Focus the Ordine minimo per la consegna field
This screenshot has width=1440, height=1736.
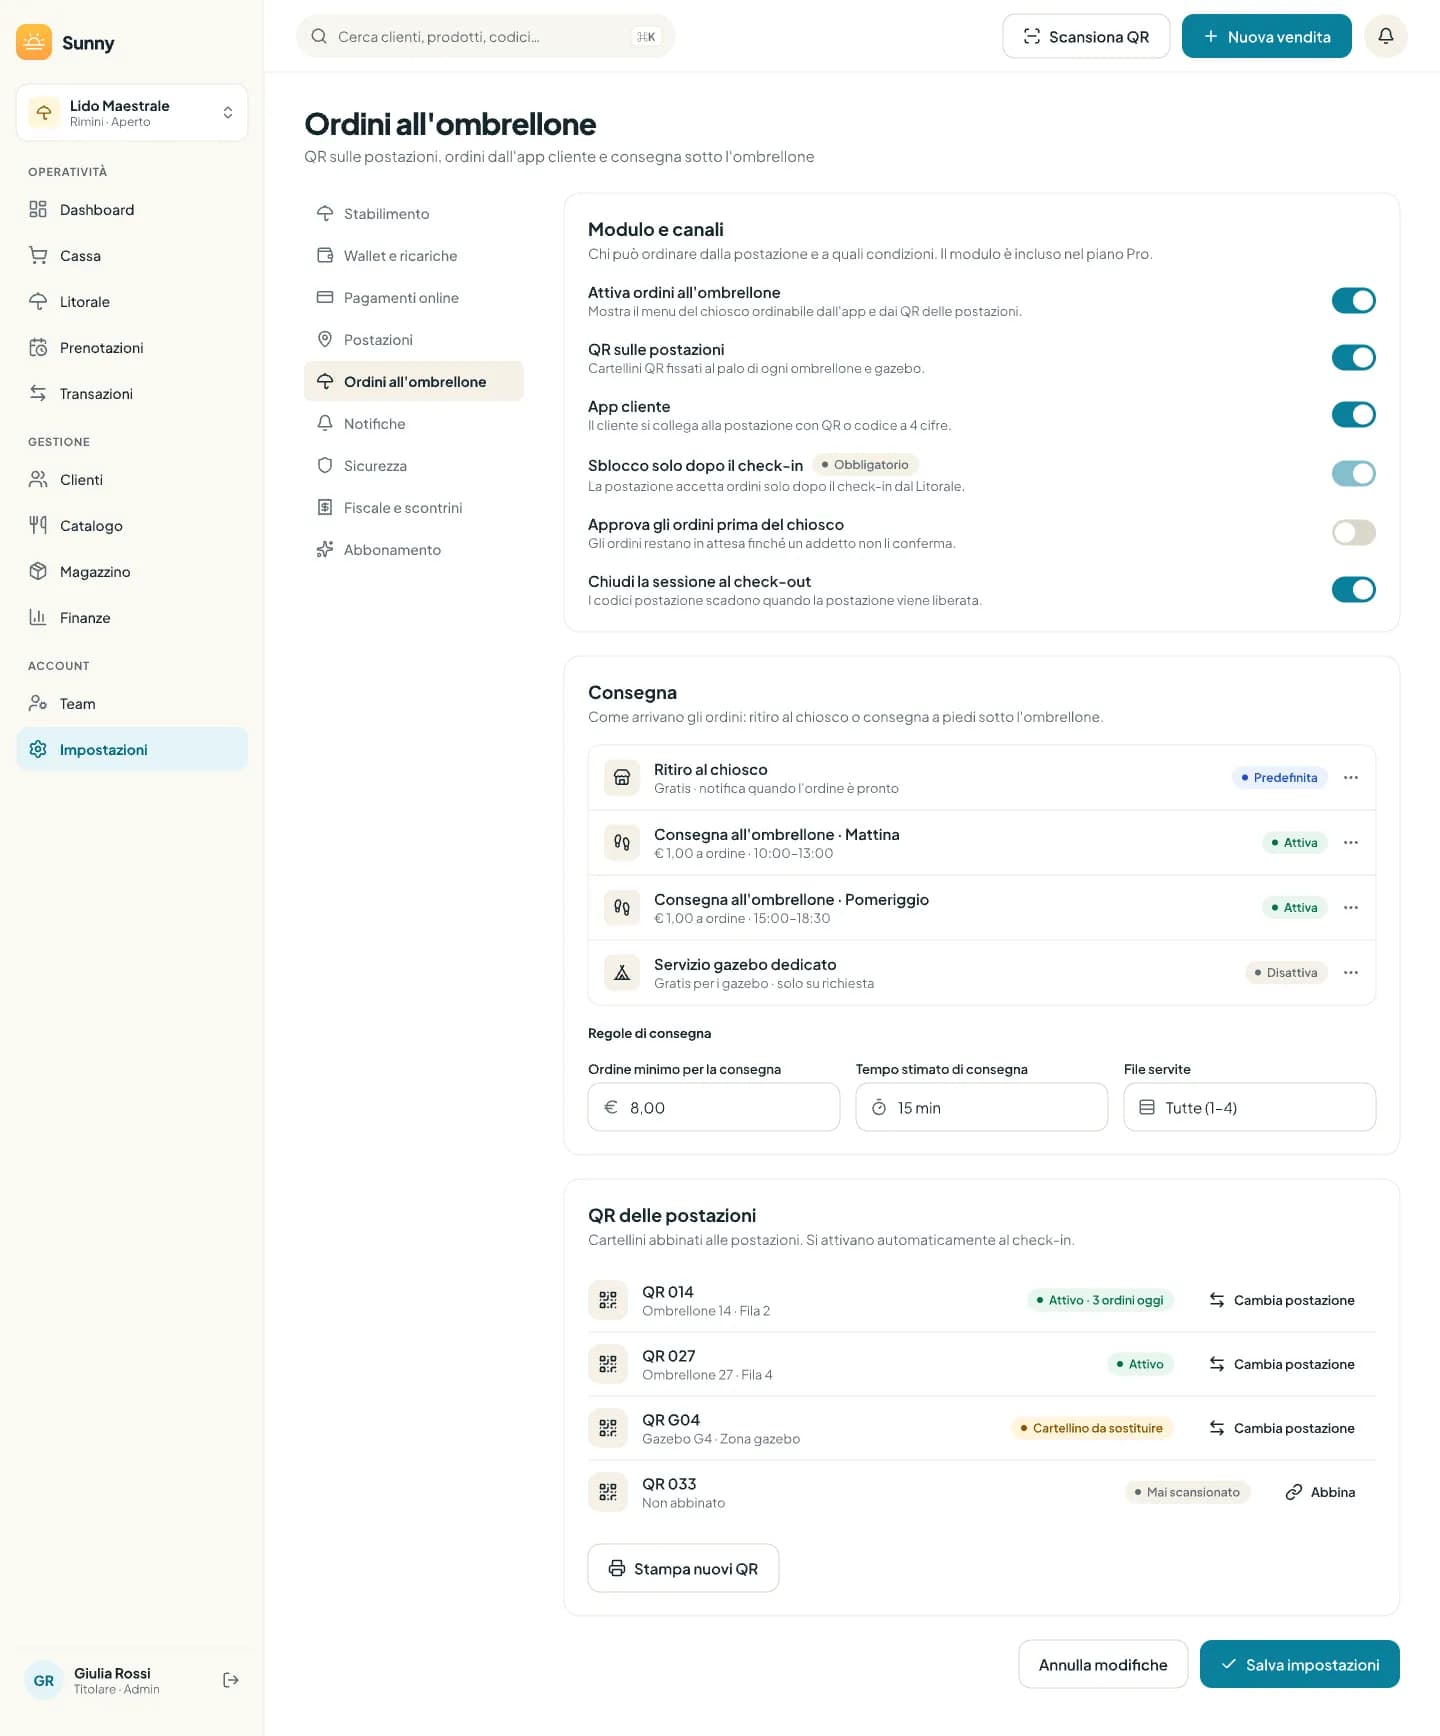[x=713, y=1107]
